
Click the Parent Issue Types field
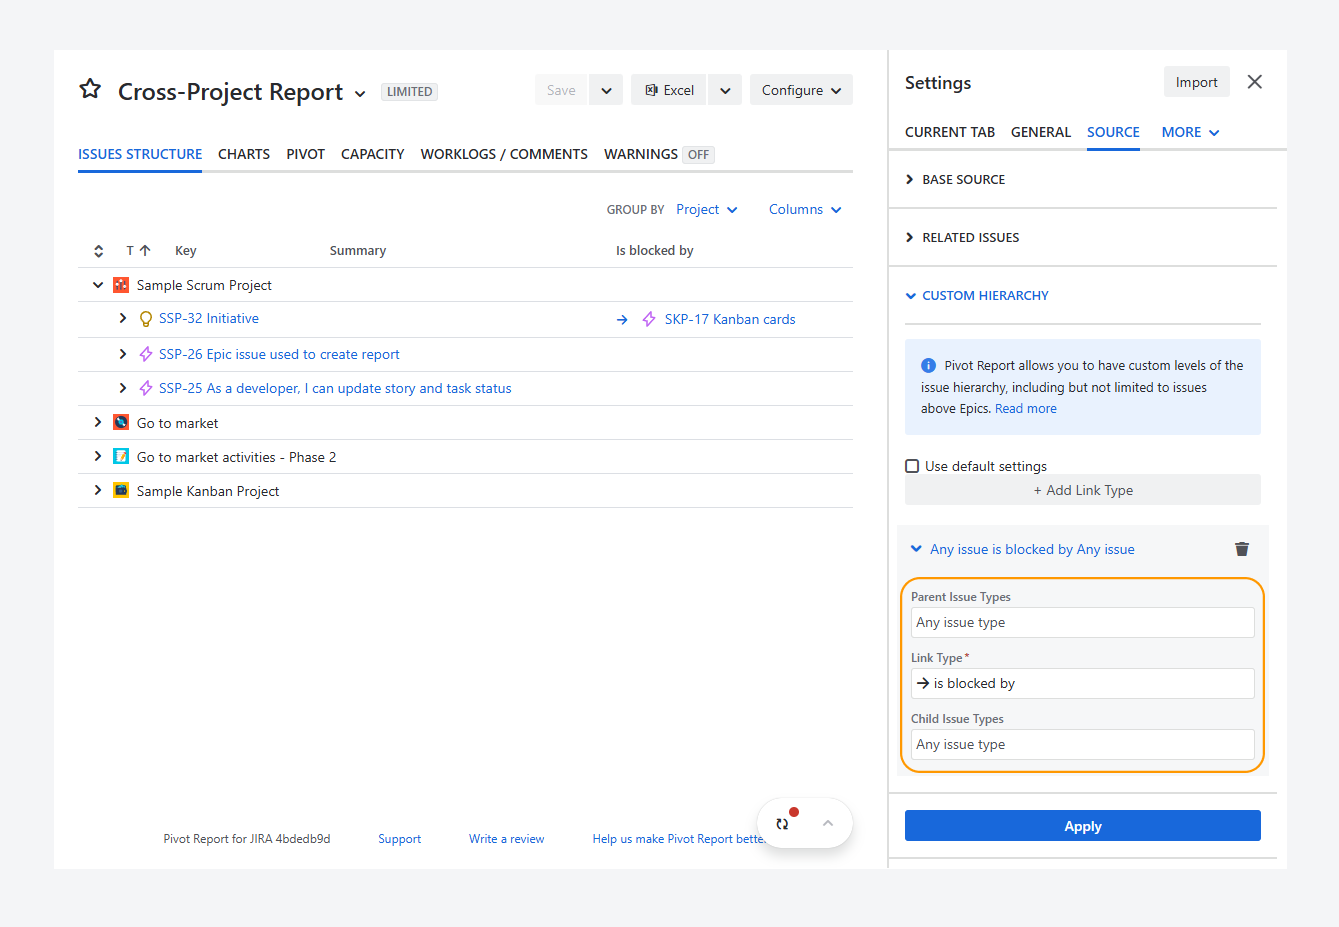tap(1083, 622)
